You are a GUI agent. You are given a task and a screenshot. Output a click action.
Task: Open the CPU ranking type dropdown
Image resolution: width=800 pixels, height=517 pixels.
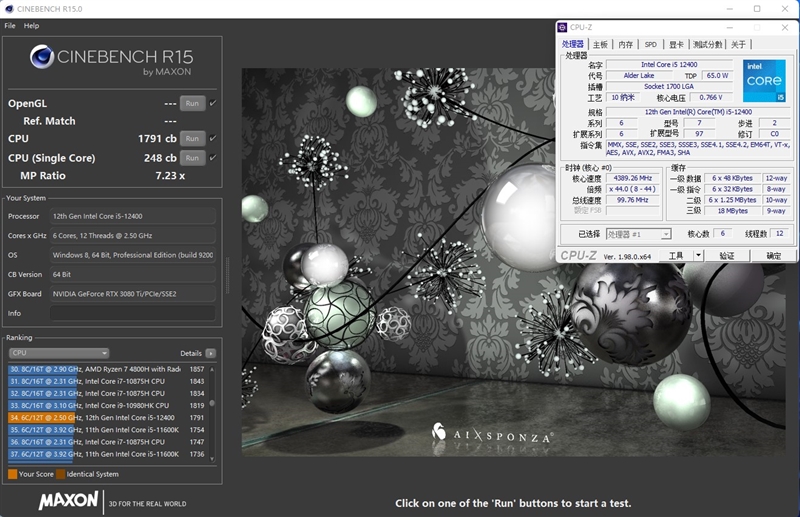[x=59, y=353]
